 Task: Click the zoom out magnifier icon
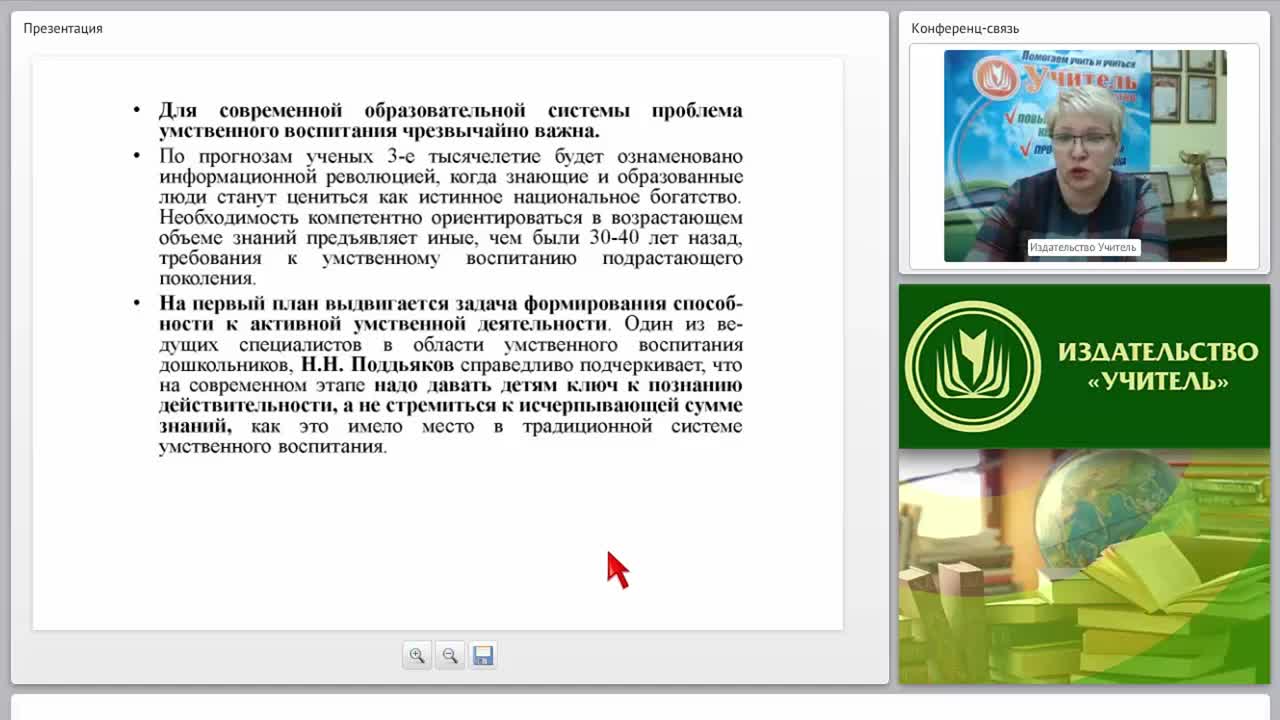click(x=450, y=656)
